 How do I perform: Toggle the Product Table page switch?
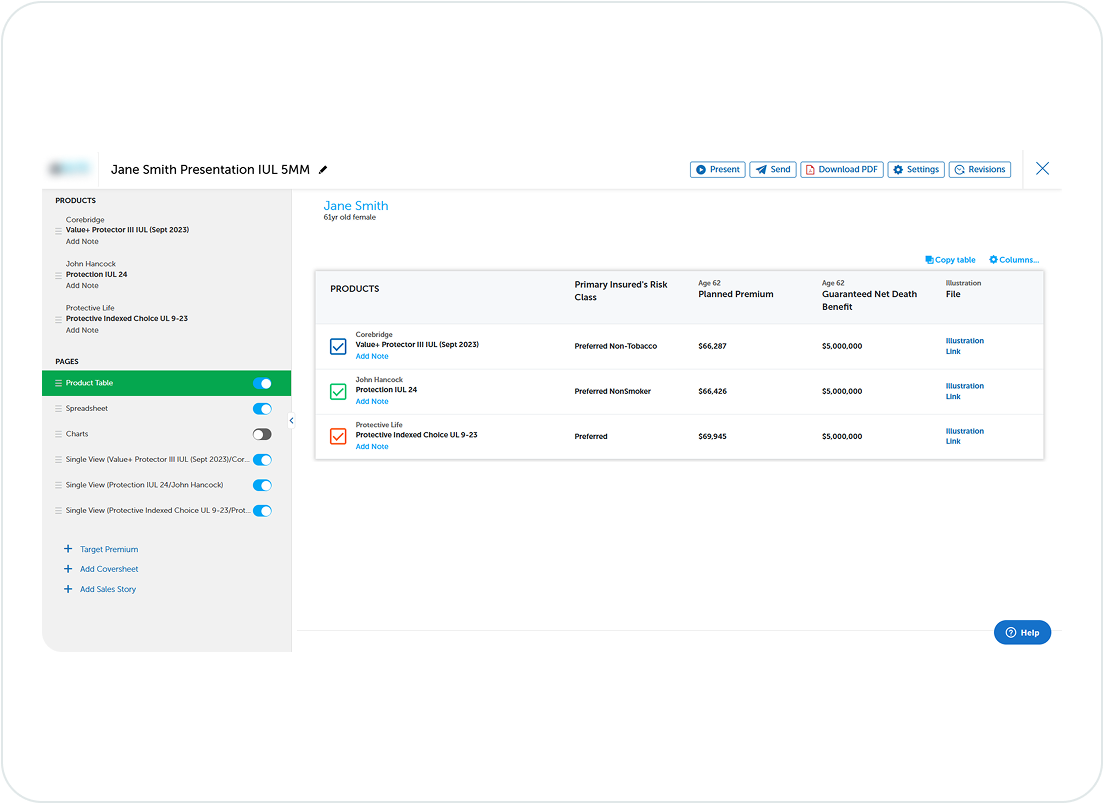262,383
